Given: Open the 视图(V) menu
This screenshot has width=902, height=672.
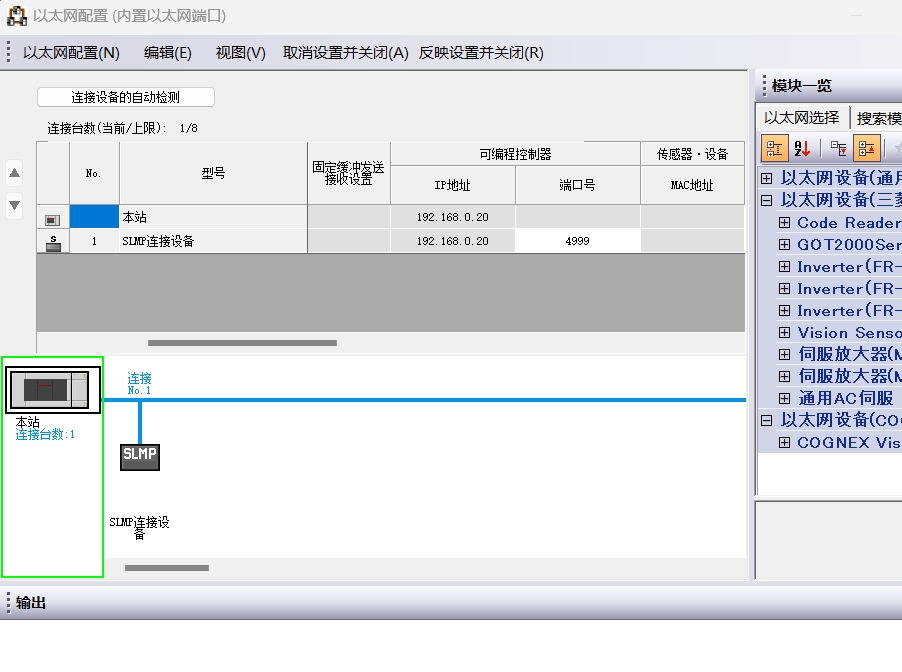Looking at the screenshot, I should pyautogui.click(x=240, y=53).
